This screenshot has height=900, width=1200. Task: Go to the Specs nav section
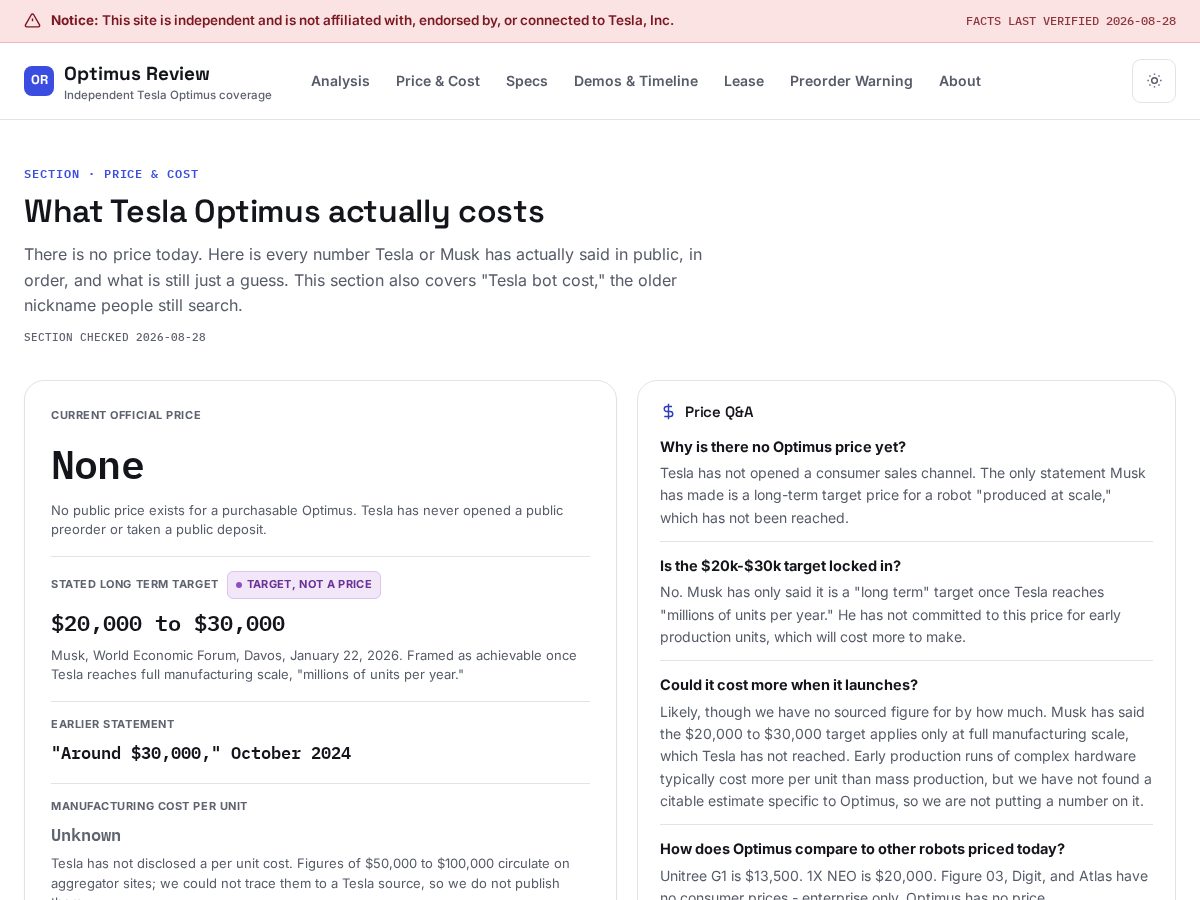(x=527, y=81)
